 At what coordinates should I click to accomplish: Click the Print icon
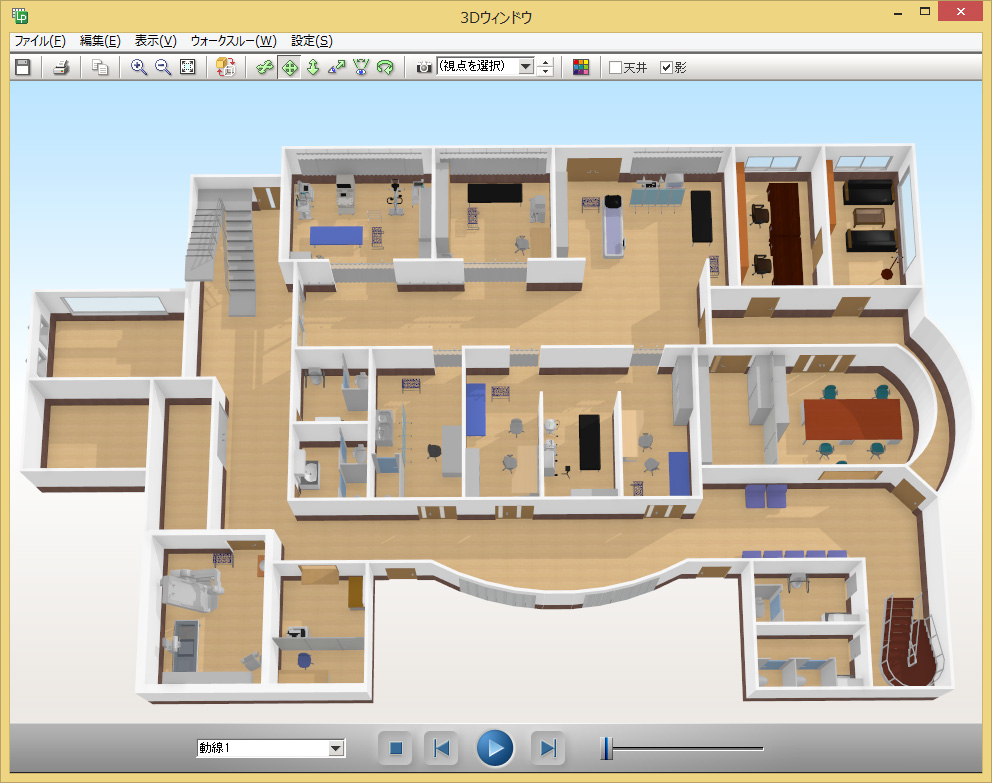click(61, 67)
